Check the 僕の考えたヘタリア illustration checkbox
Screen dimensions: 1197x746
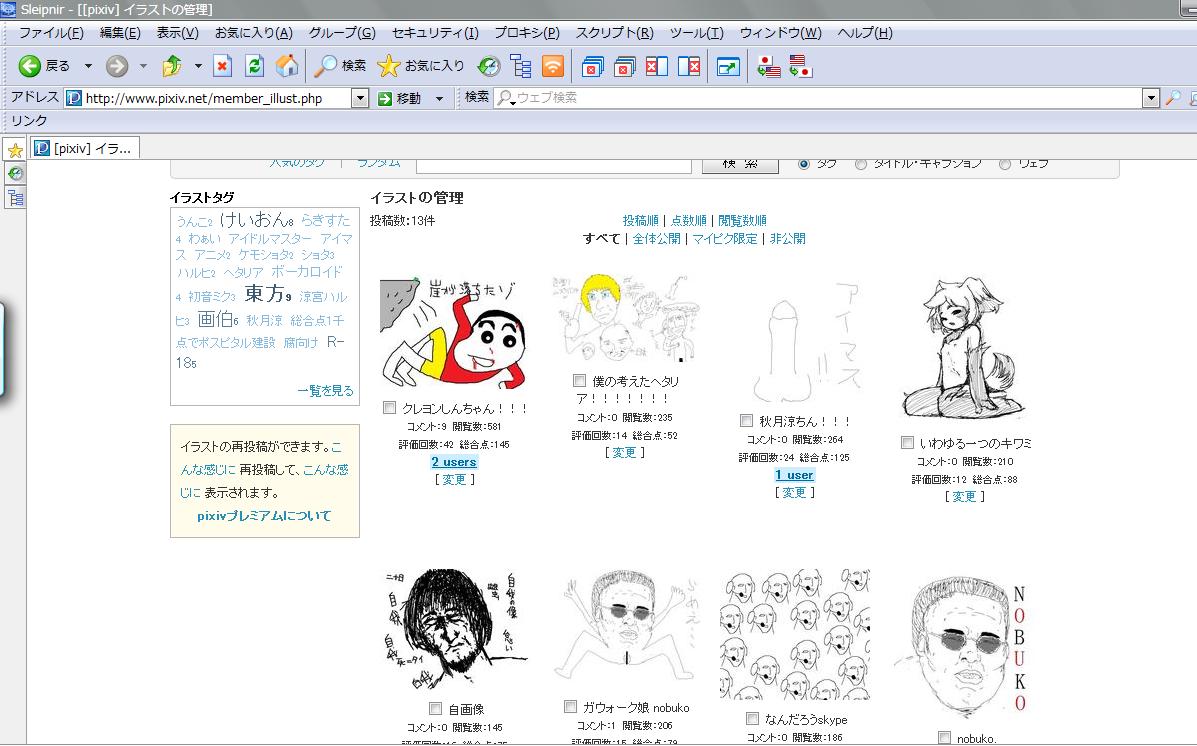click(x=579, y=380)
